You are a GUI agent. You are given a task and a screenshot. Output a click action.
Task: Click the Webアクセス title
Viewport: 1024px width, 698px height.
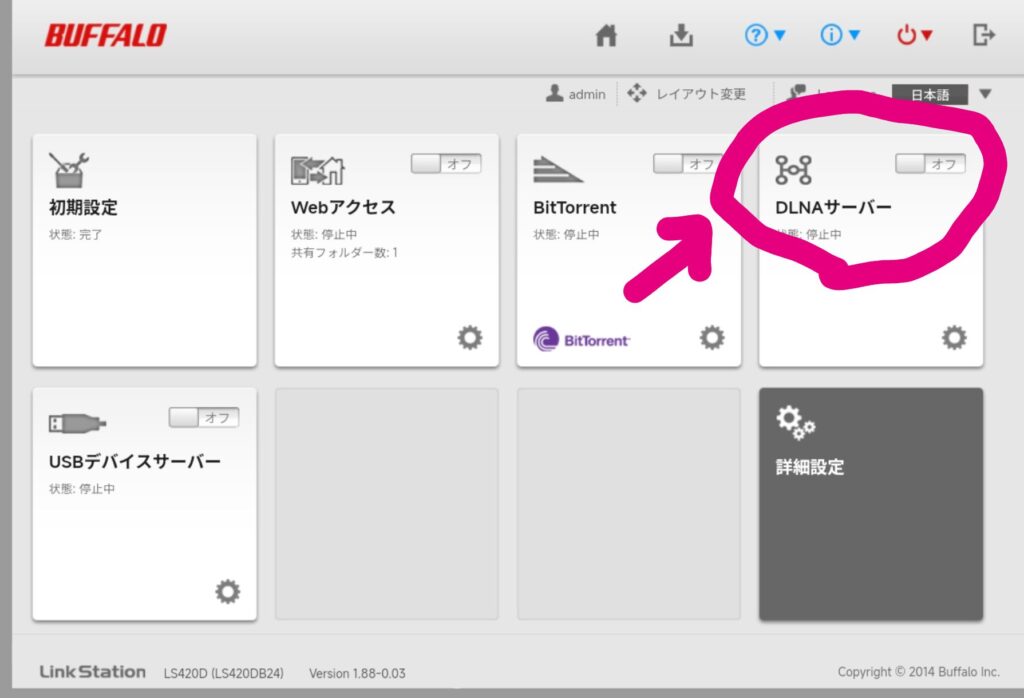point(344,207)
